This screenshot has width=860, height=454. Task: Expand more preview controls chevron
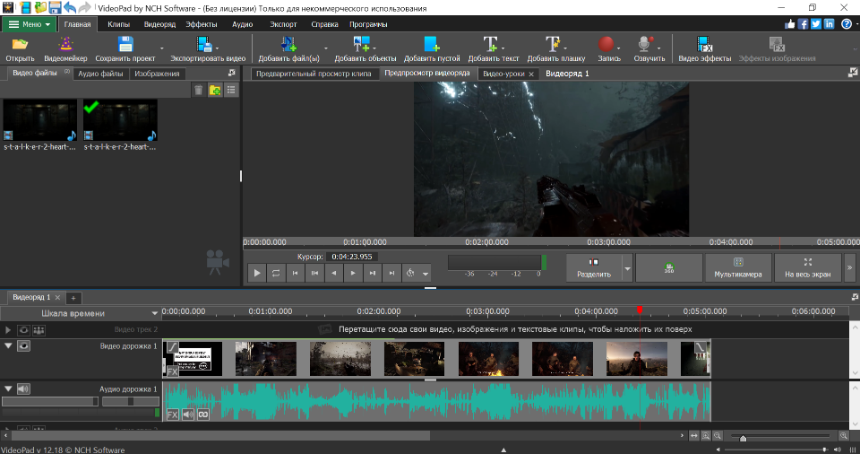pyautogui.click(x=850, y=268)
